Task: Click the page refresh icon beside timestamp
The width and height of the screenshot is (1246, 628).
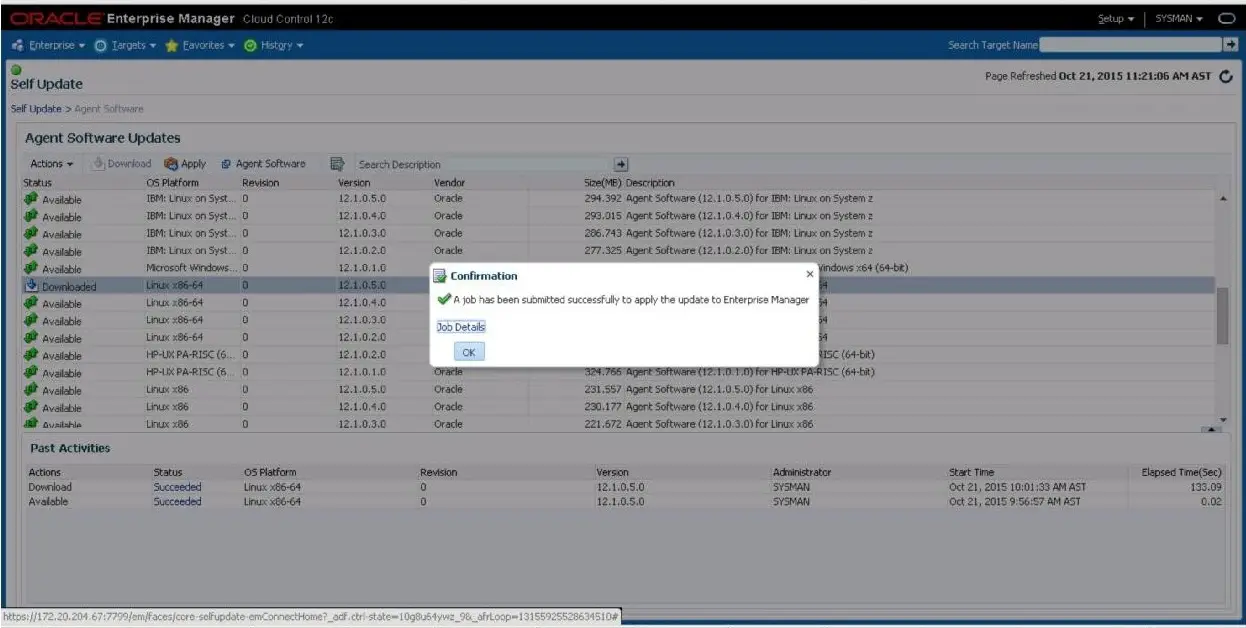Action: point(1226,78)
